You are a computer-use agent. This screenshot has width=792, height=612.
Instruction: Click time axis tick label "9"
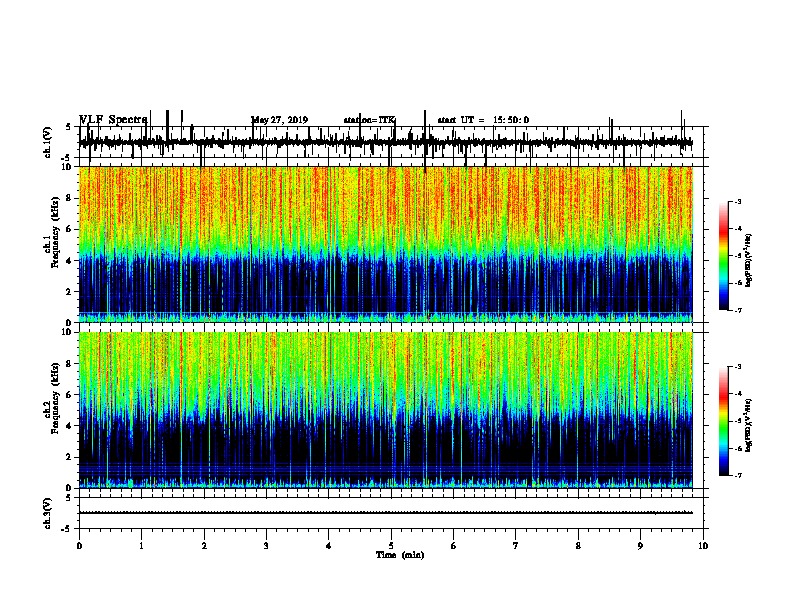pos(640,546)
